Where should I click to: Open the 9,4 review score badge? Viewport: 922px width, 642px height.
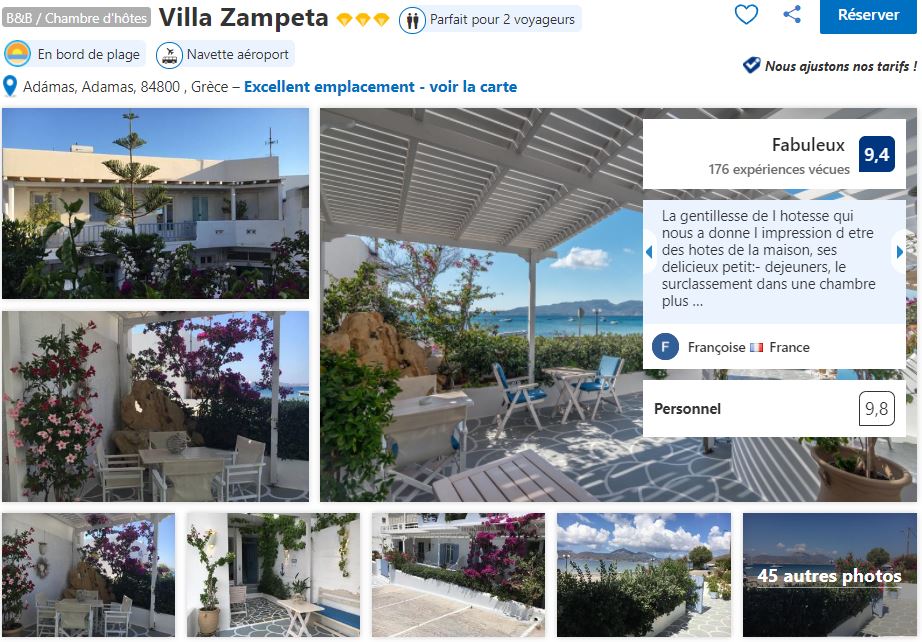click(877, 154)
